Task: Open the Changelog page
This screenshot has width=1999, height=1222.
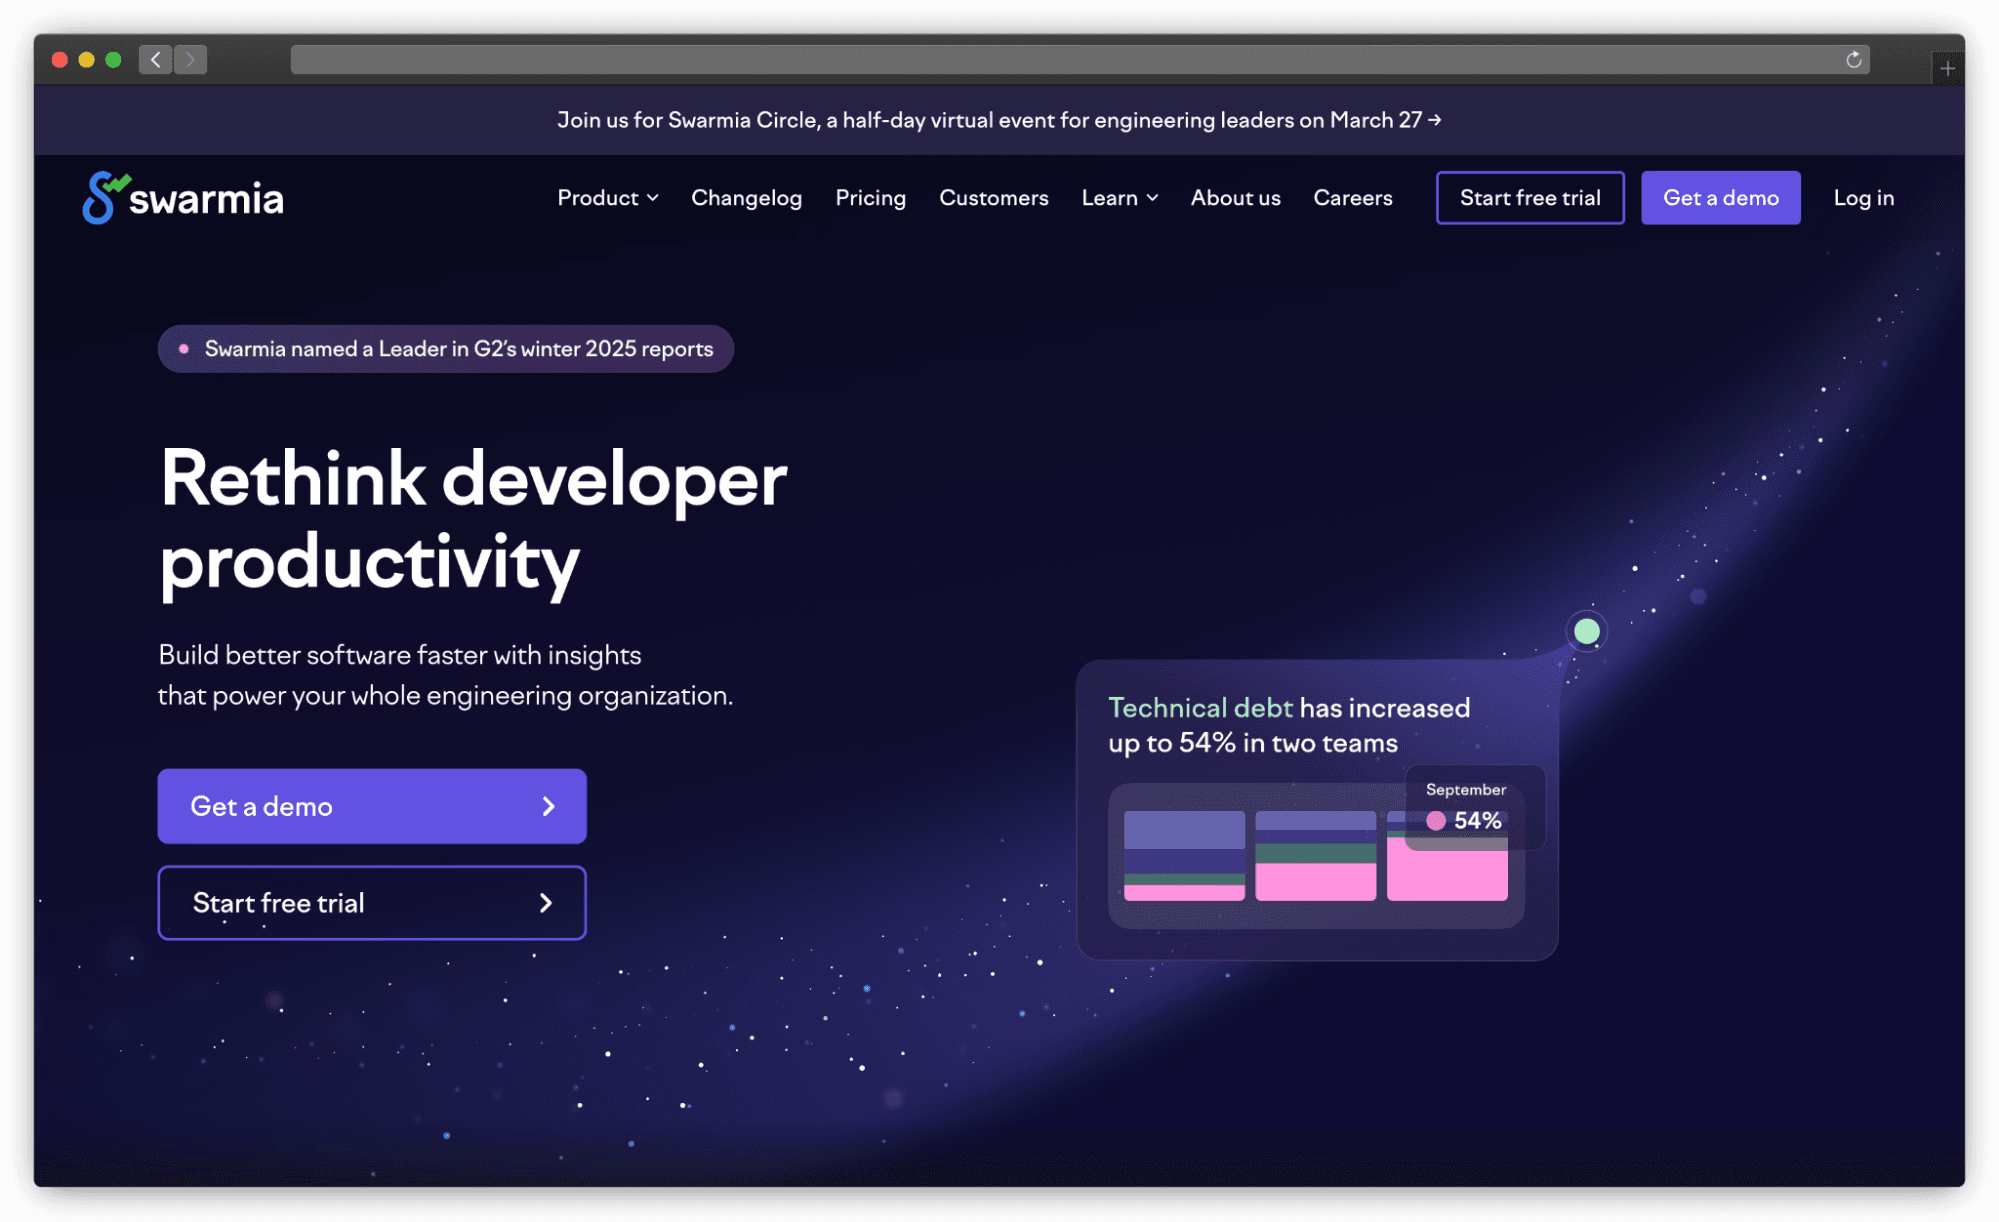Action: 746,198
